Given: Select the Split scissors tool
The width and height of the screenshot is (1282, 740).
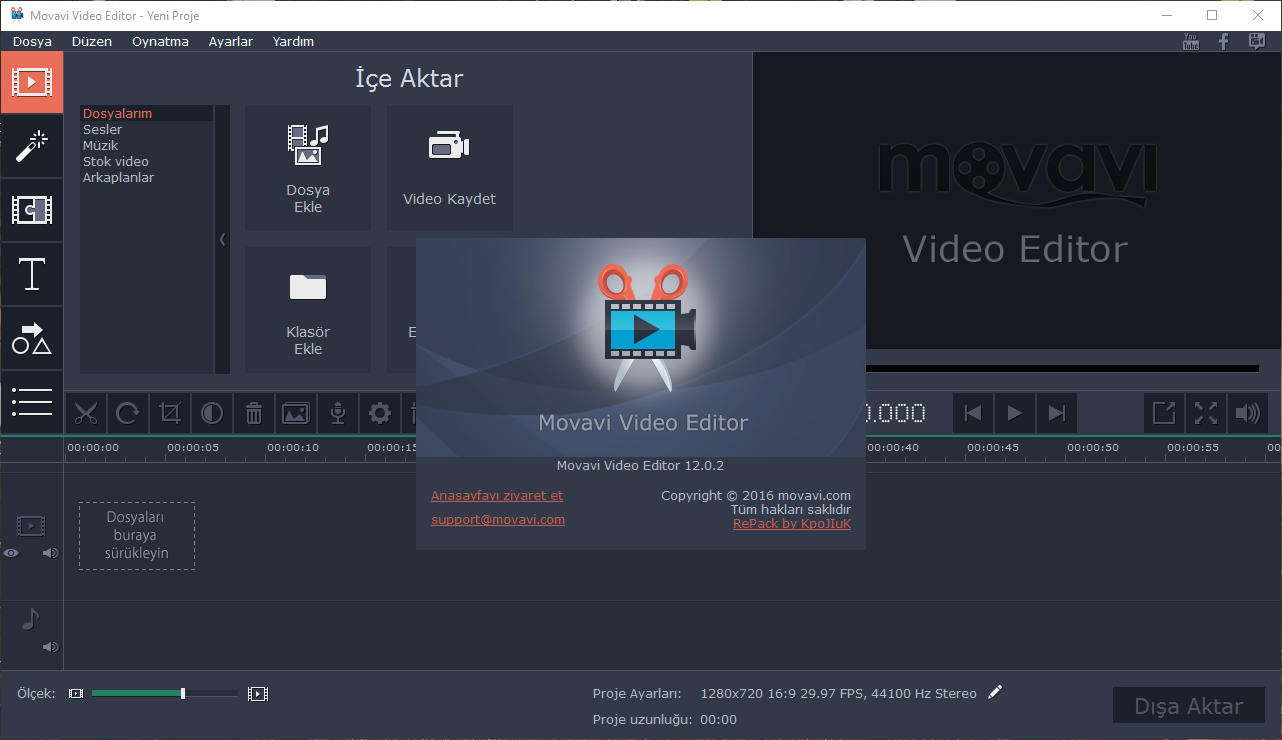Looking at the screenshot, I should 86,413.
